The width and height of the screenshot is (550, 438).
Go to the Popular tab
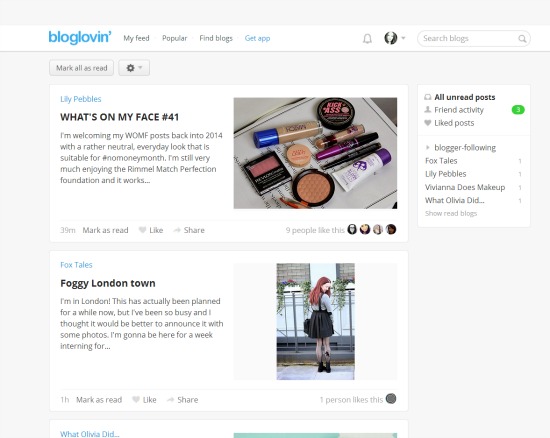point(174,38)
